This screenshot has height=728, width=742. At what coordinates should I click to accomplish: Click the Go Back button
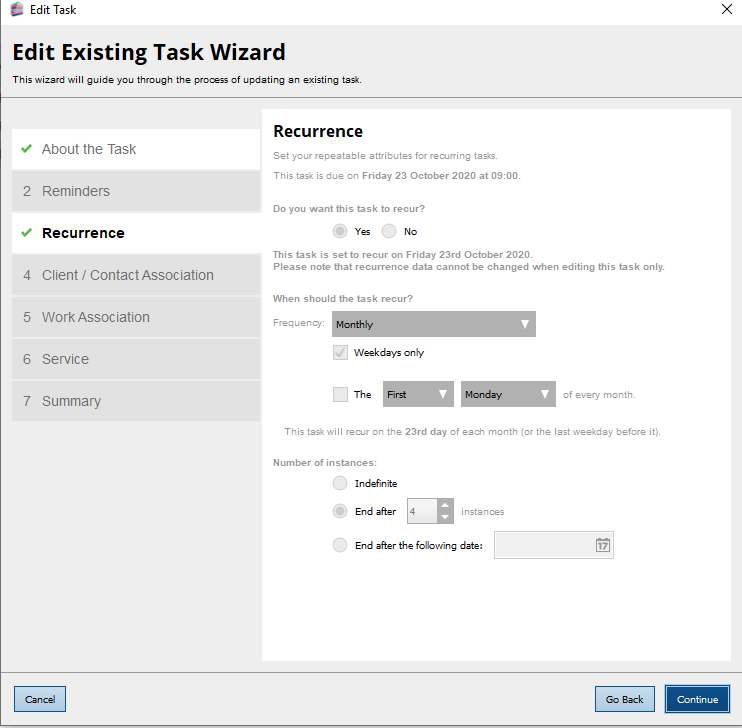(625, 699)
